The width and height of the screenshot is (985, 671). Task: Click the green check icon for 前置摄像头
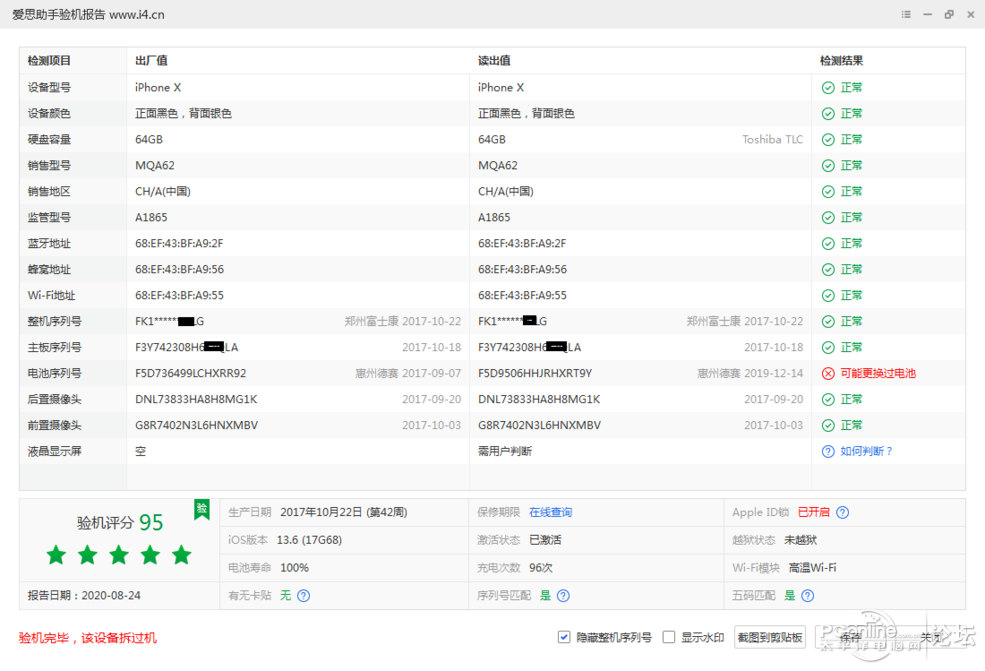point(828,425)
